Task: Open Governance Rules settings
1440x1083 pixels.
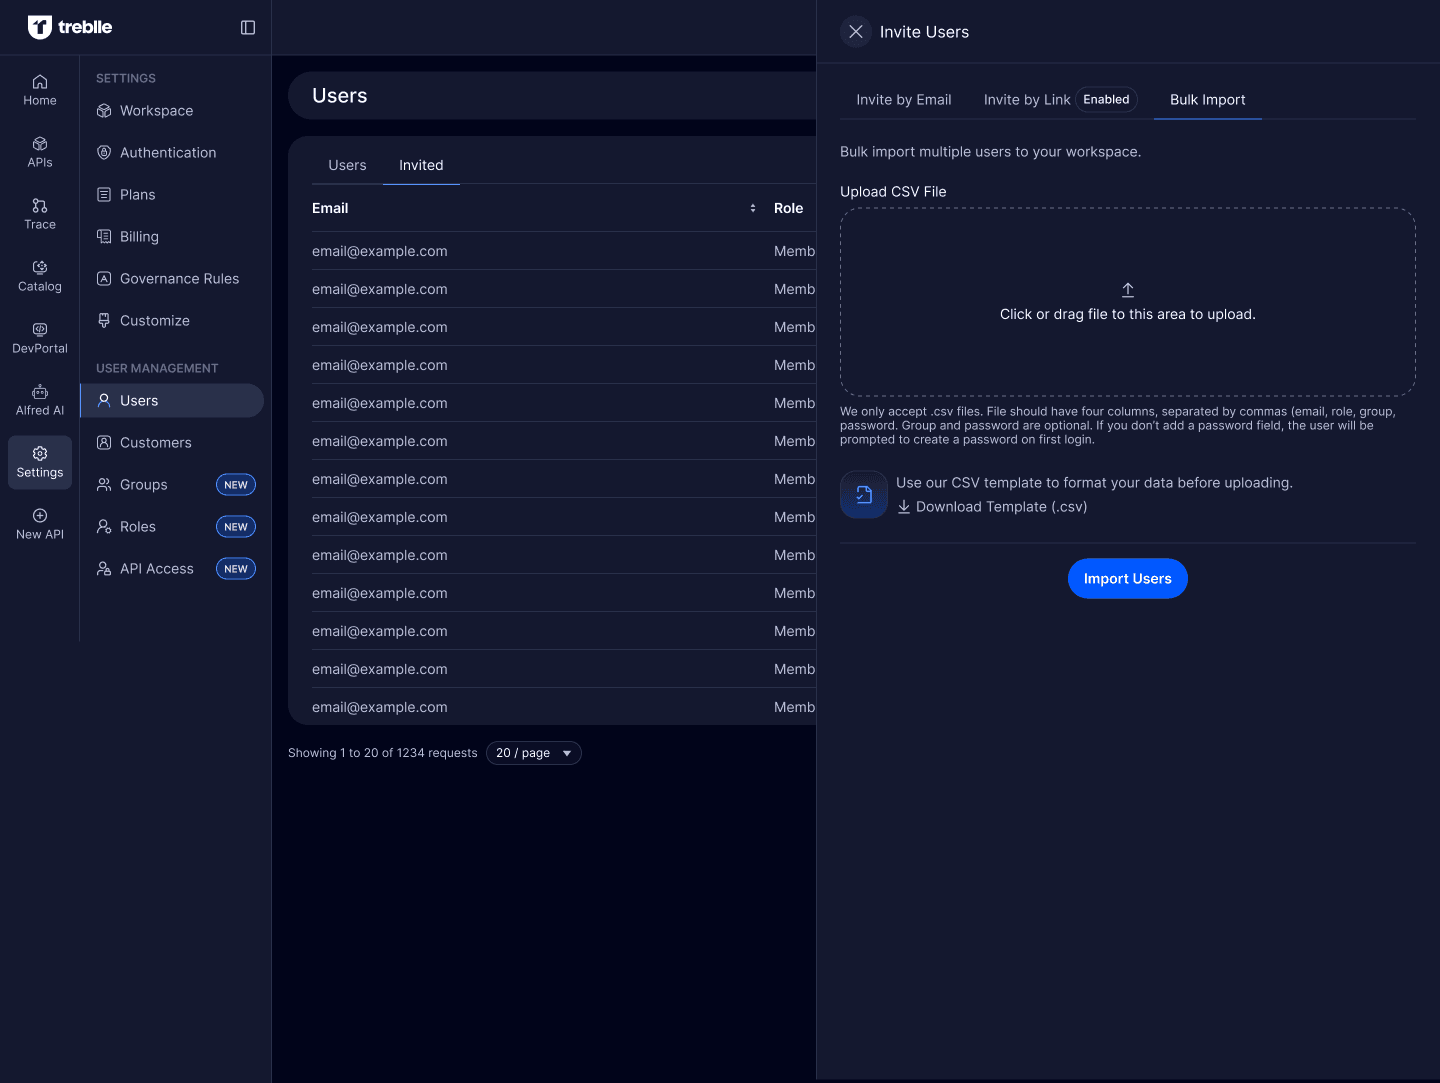Action: click(179, 279)
